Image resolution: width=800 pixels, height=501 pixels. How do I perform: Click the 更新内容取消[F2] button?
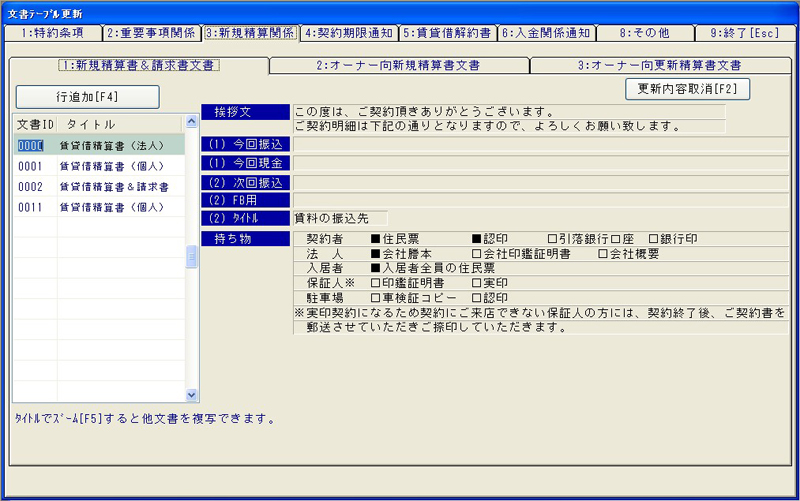tap(687, 88)
